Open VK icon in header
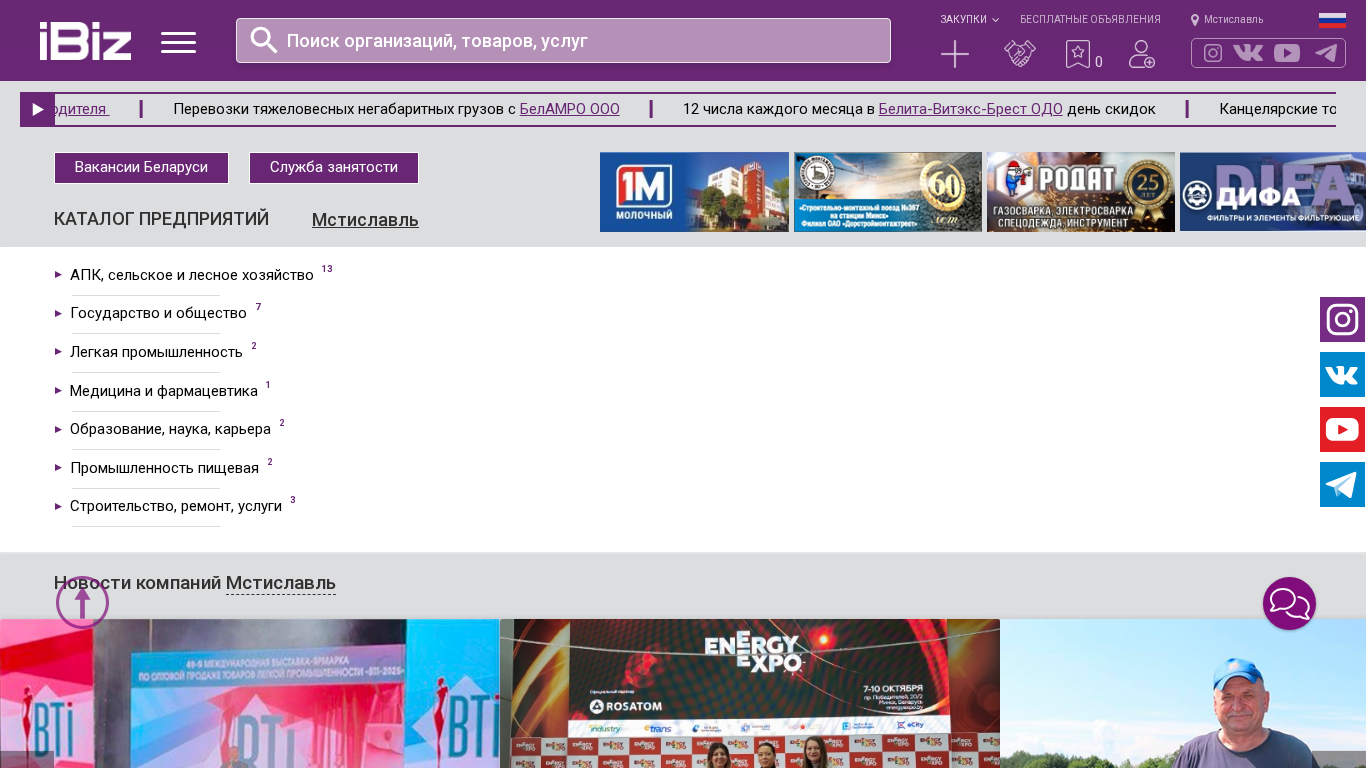This screenshot has height=768, width=1366. point(1248,53)
